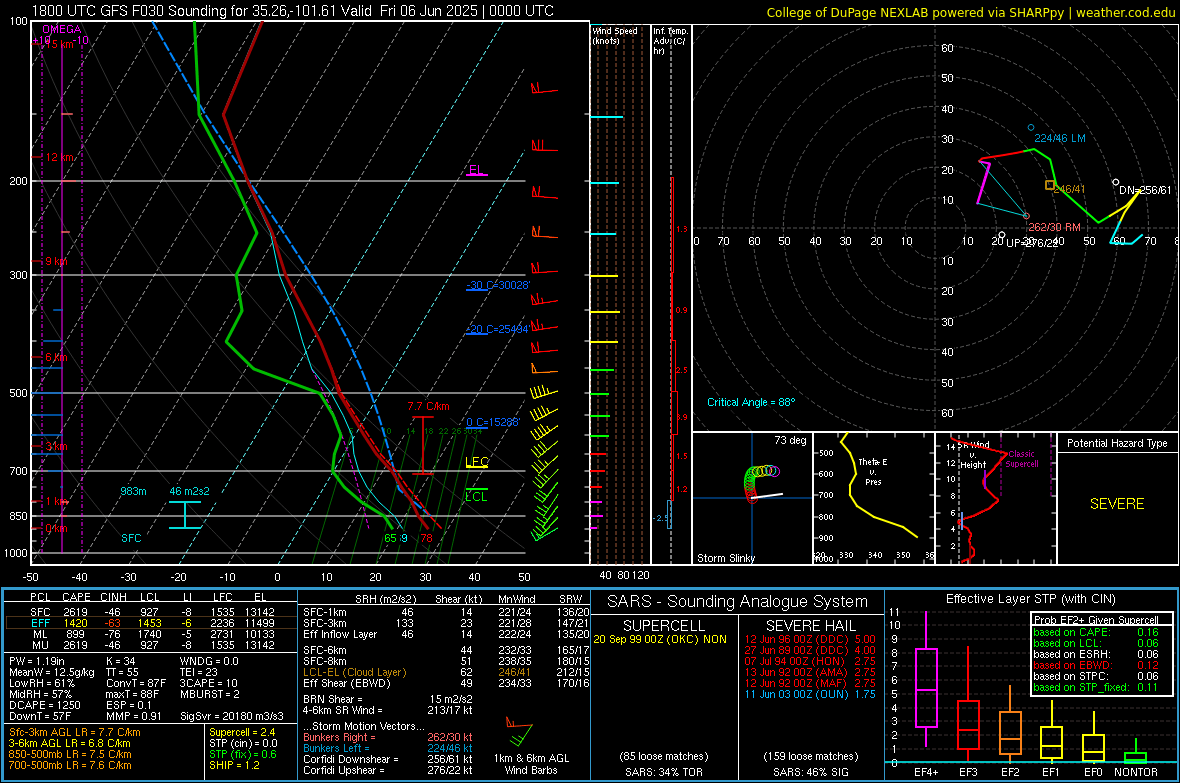Viewport: 1180px width, 783px height.
Task: Select the 20 Sep 99 00Z (OKC) NON analogue
Action: (660, 639)
